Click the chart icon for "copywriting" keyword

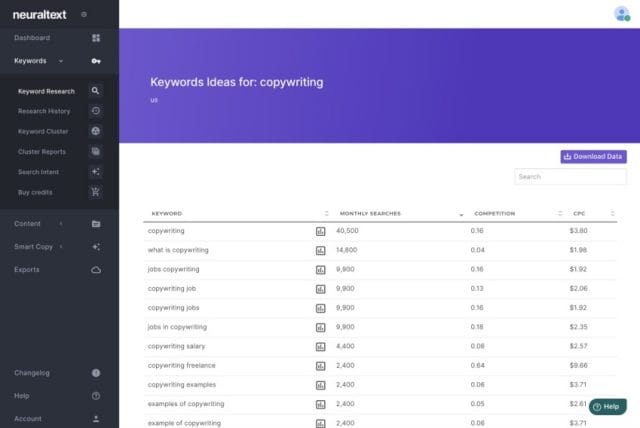coord(320,231)
